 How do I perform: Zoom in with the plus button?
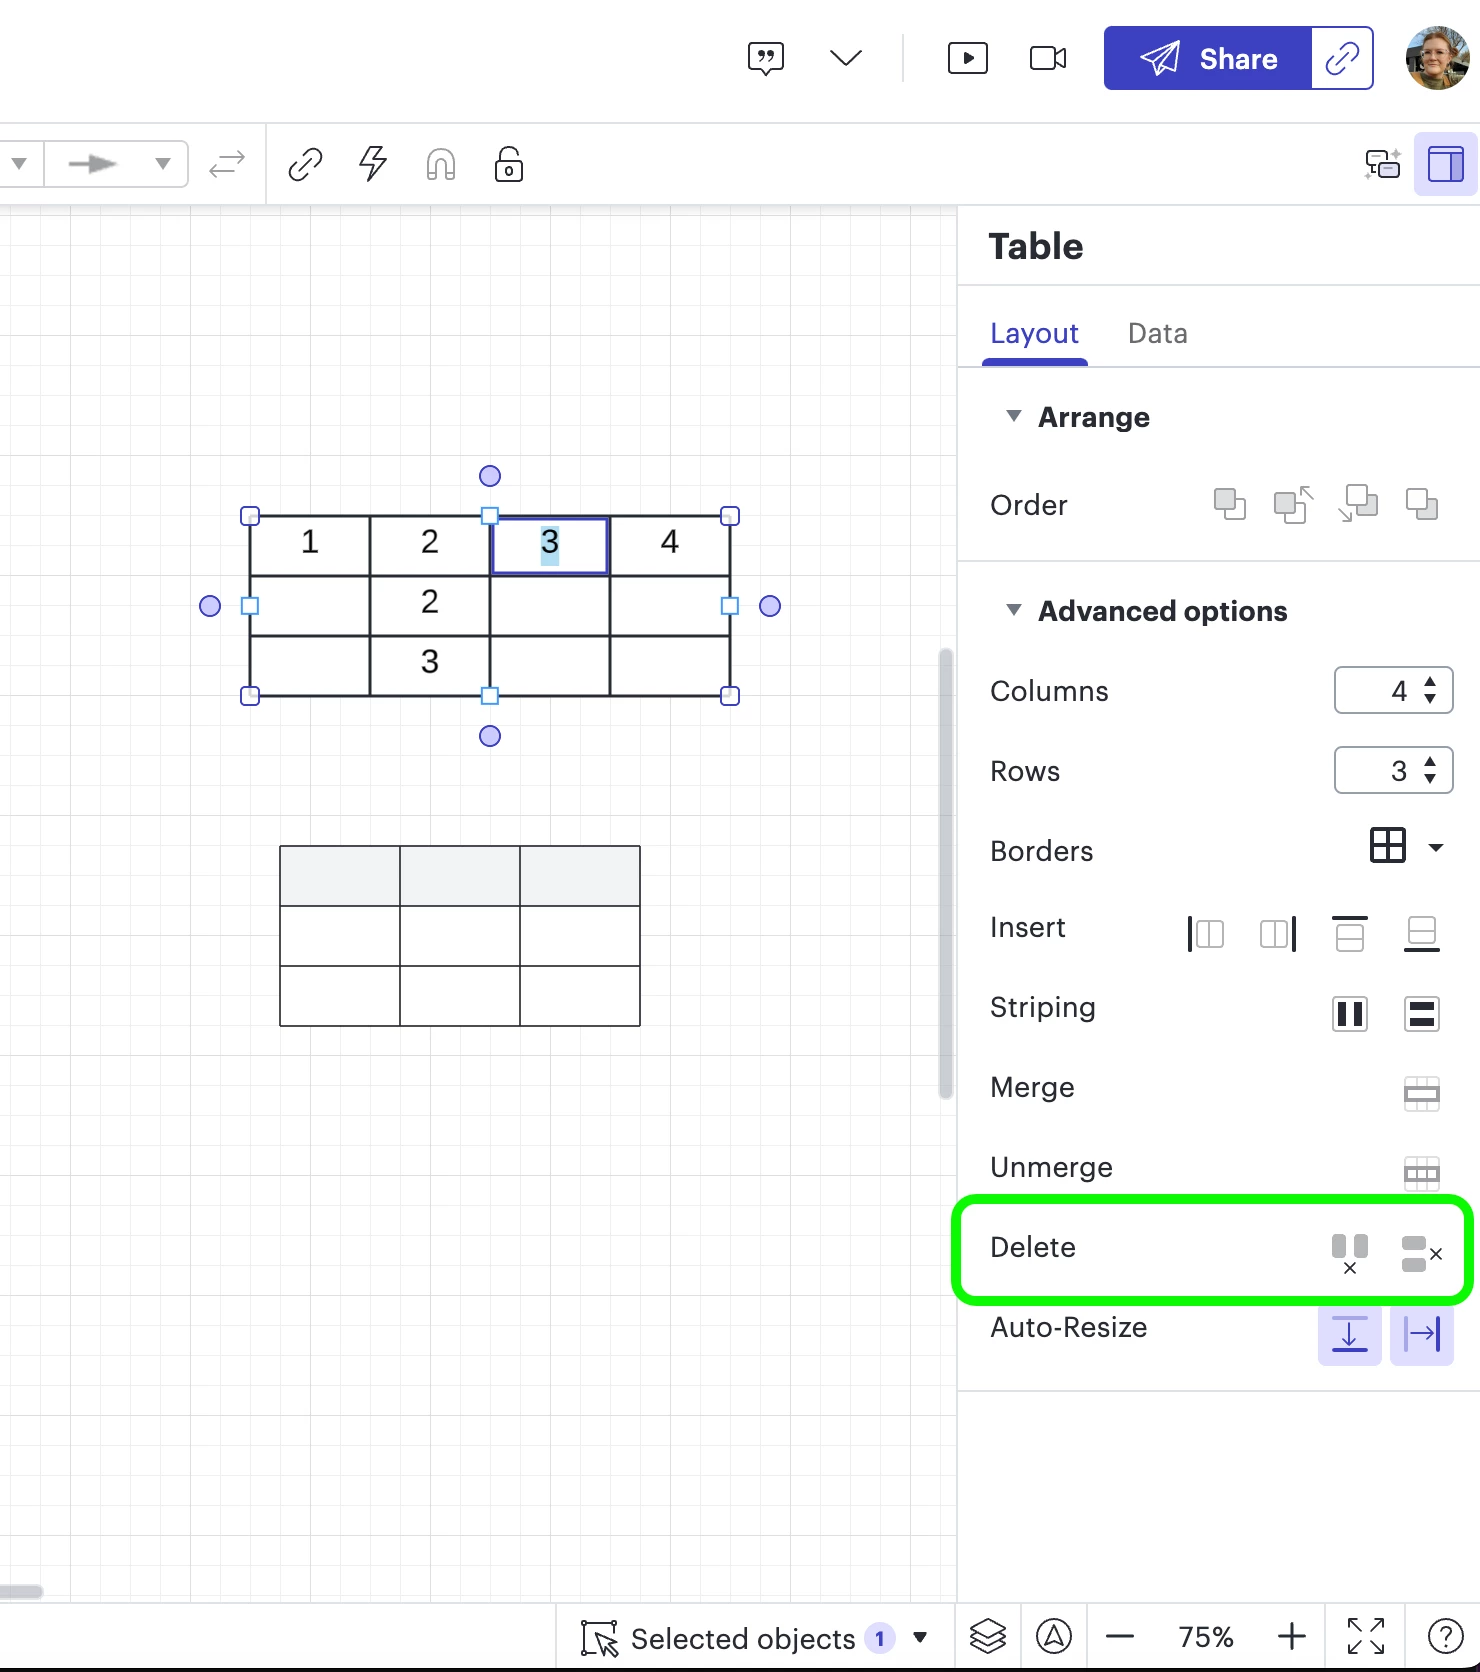(x=1291, y=1636)
